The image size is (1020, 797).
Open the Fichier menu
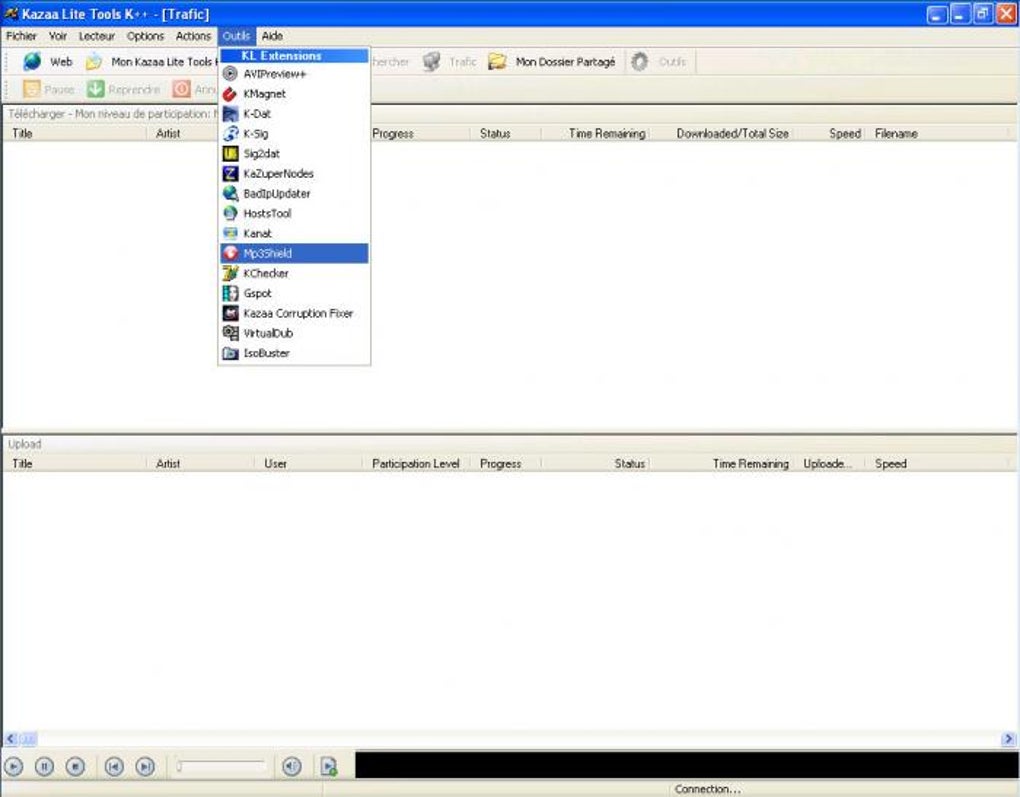coord(21,36)
